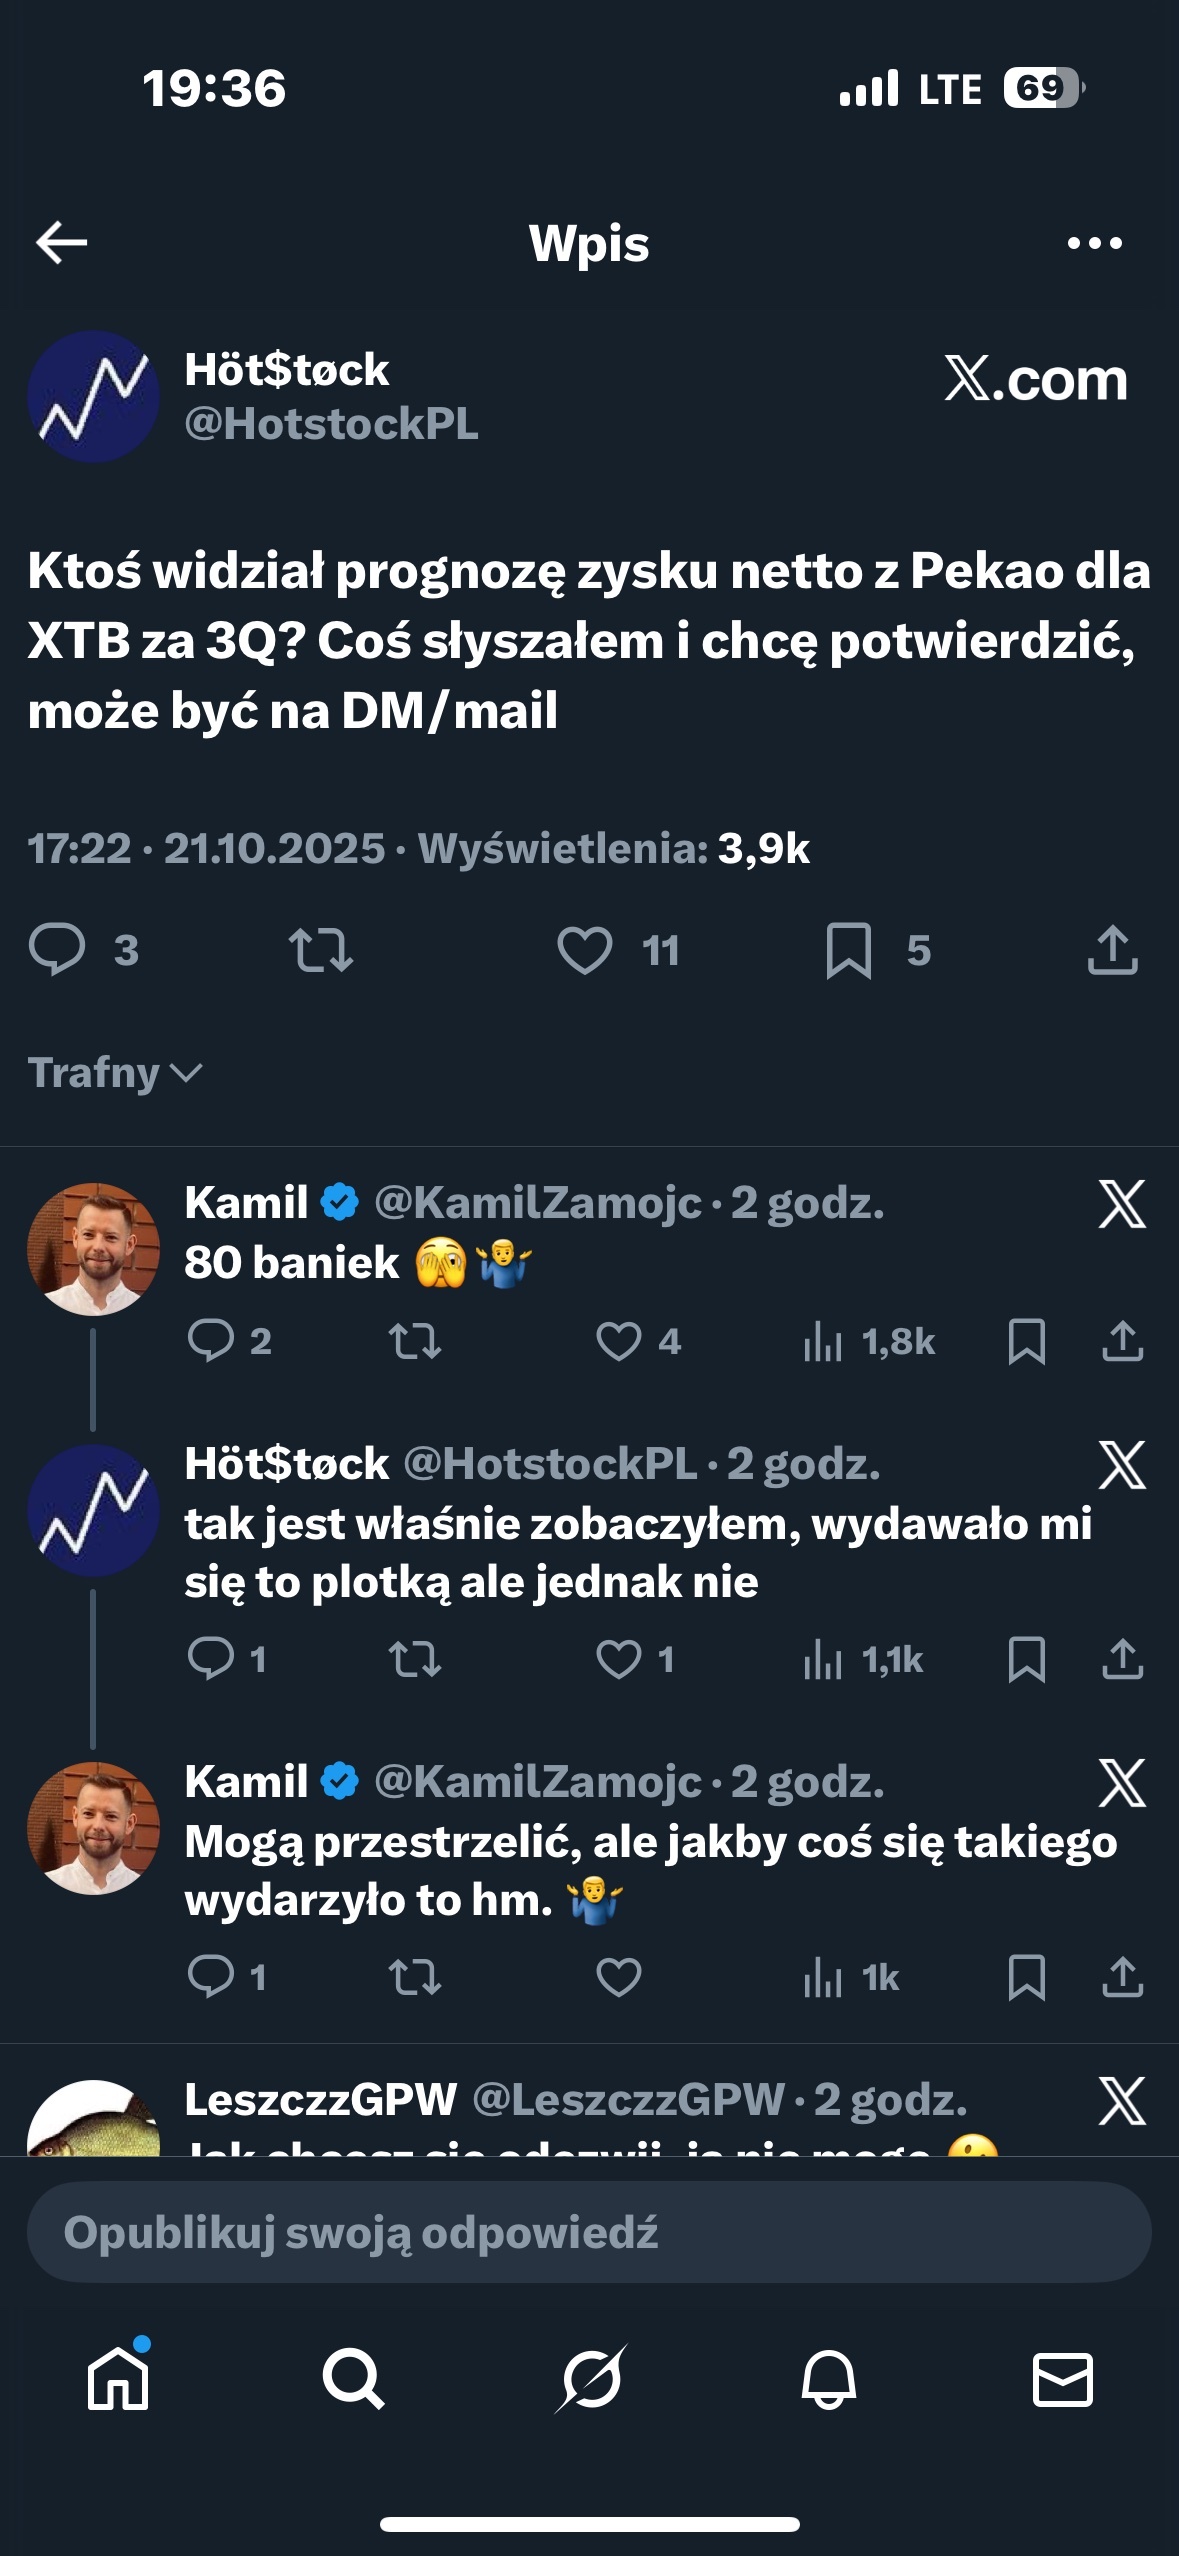Bookmark the main post about XTB
1179x2556 pixels.
[x=849, y=950]
